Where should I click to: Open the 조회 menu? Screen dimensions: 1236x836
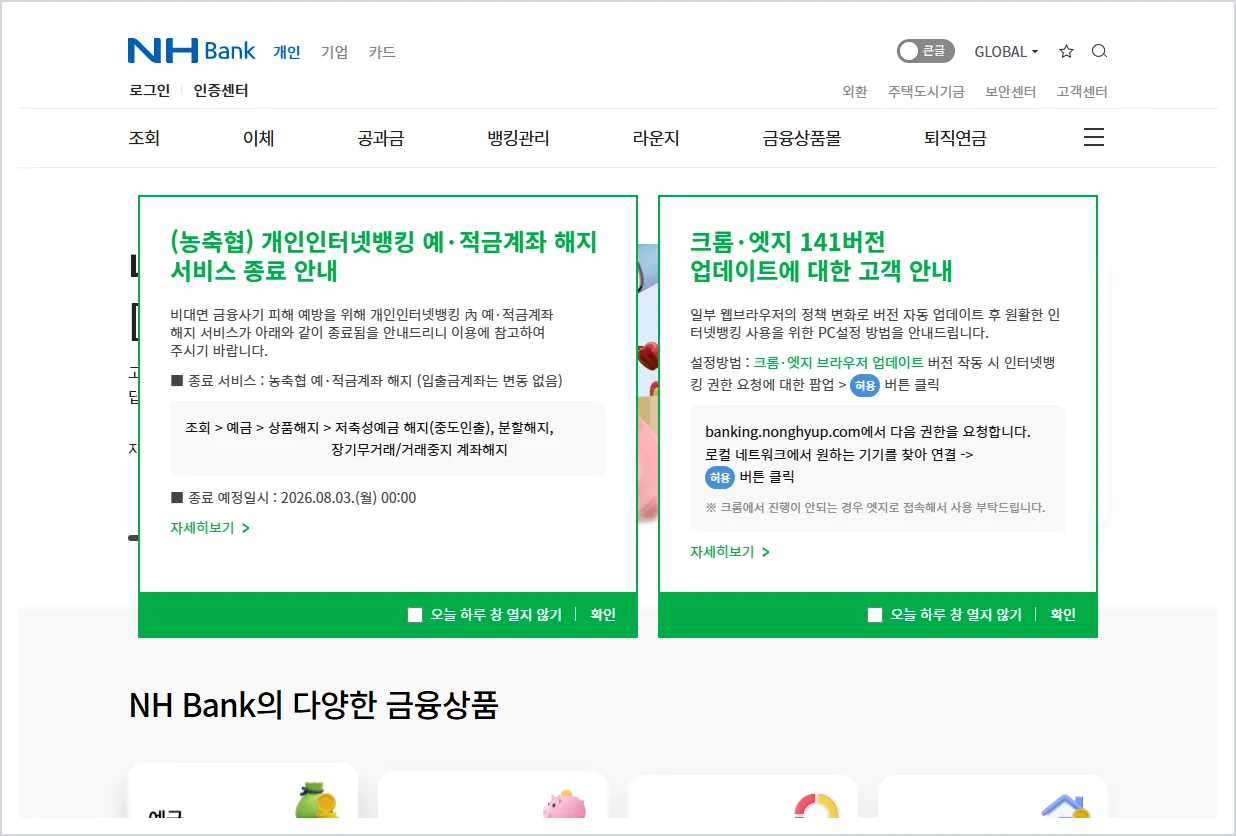pyautogui.click(x=145, y=139)
